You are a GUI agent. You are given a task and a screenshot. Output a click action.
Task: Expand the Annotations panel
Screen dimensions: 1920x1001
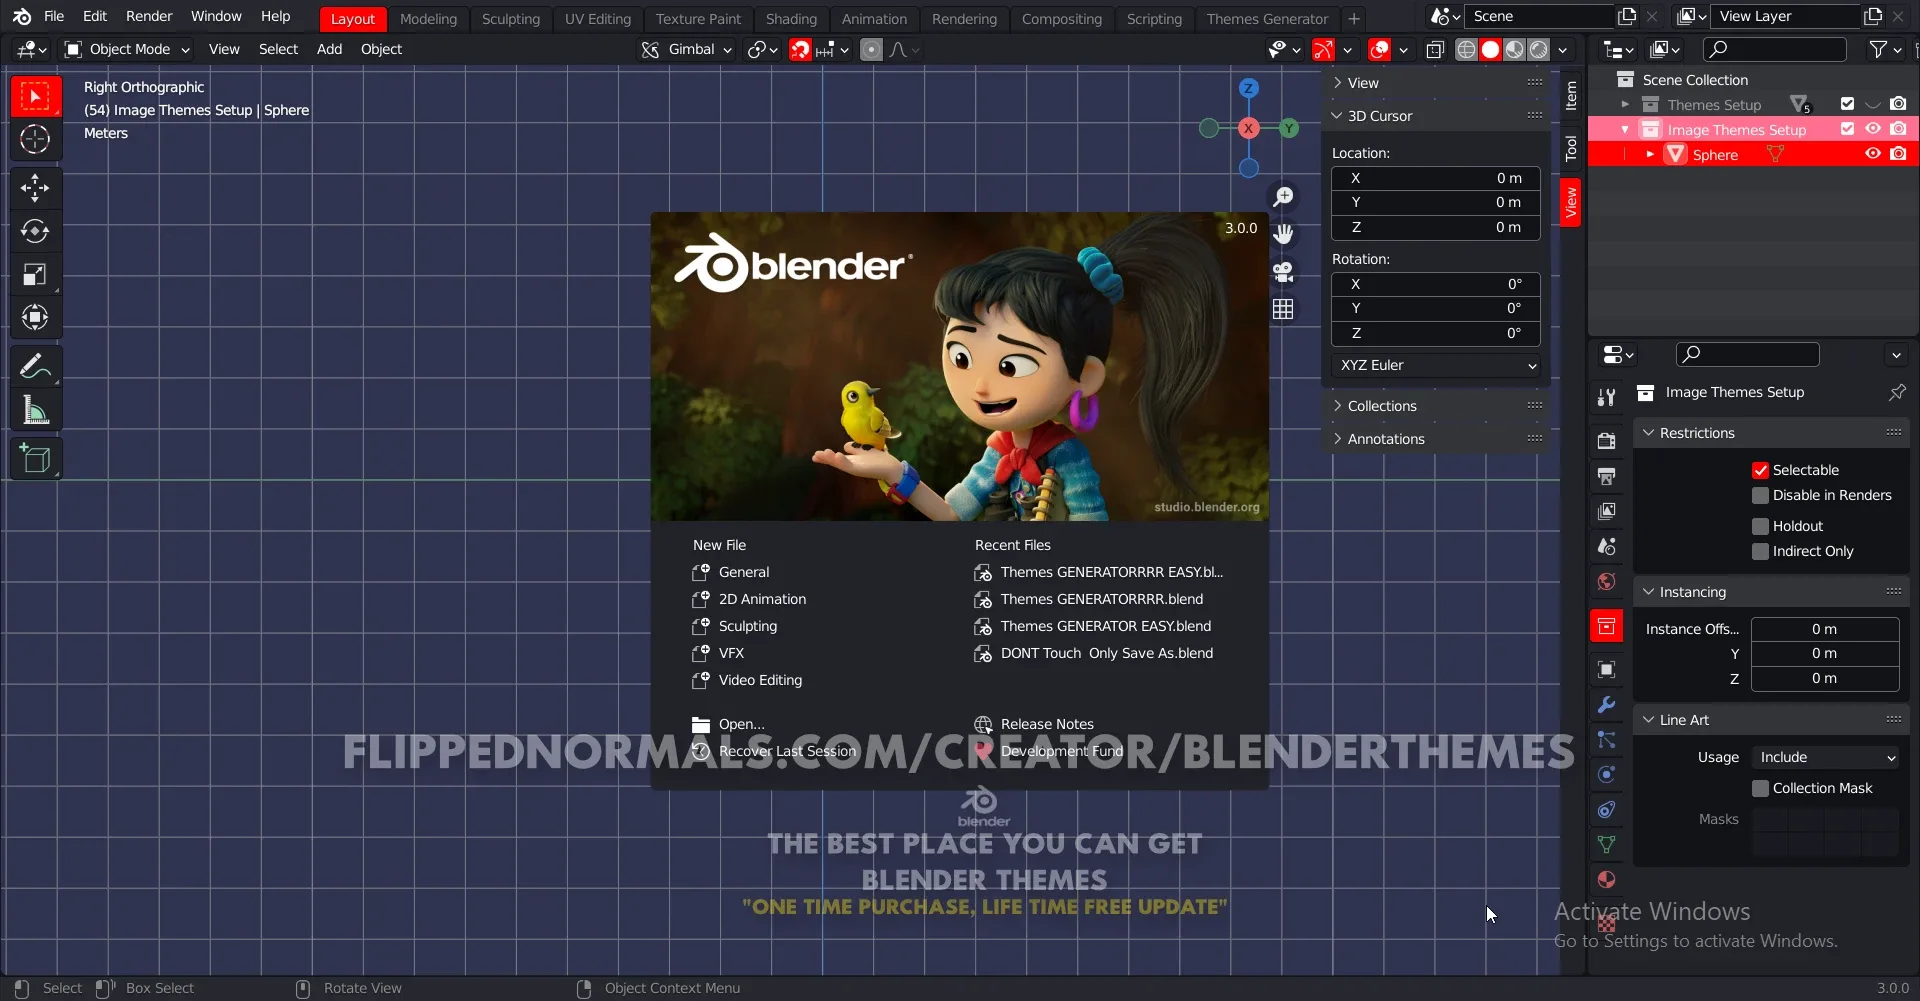(x=1436, y=439)
